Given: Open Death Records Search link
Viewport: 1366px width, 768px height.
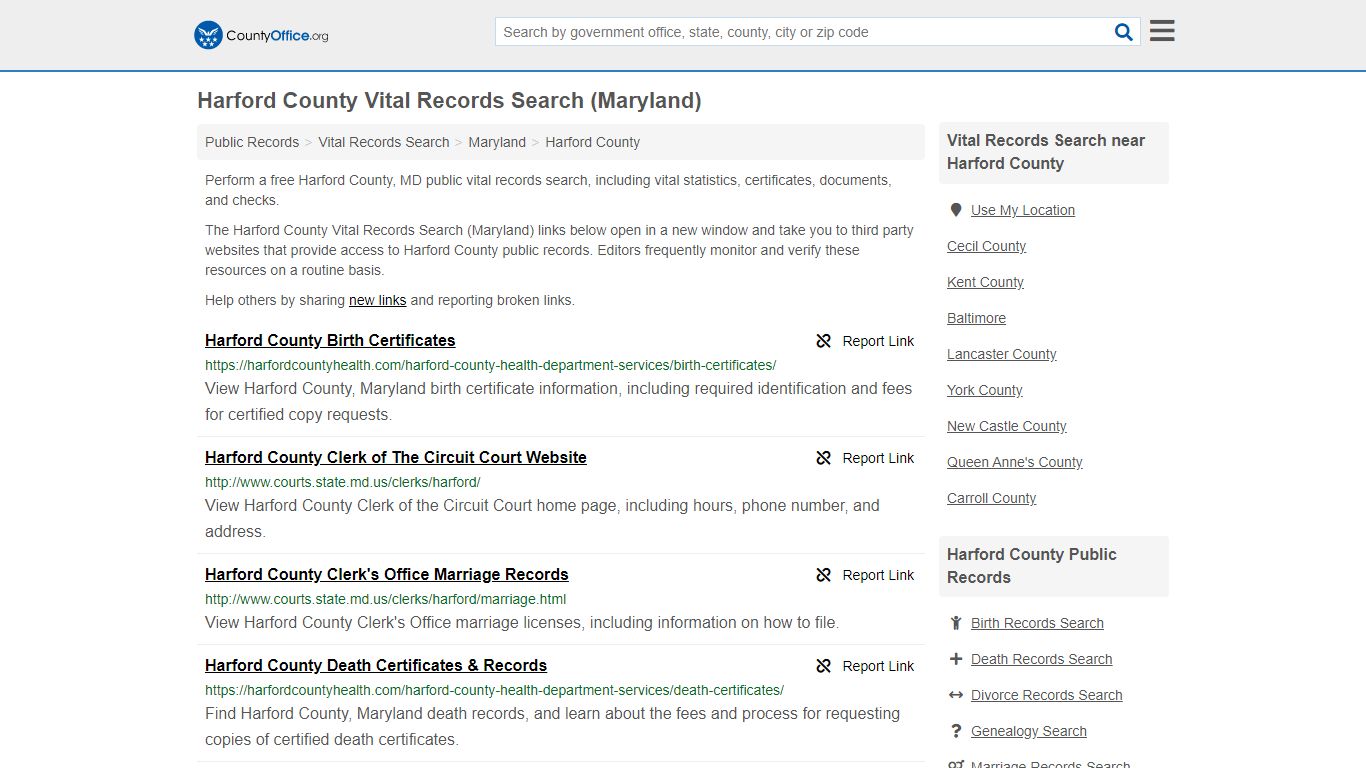Looking at the screenshot, I should (1041, 659).
